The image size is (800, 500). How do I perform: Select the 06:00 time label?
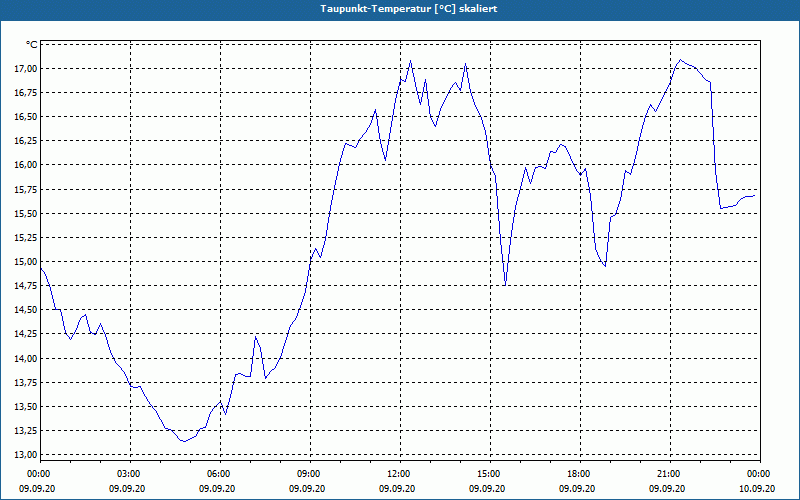220,474
